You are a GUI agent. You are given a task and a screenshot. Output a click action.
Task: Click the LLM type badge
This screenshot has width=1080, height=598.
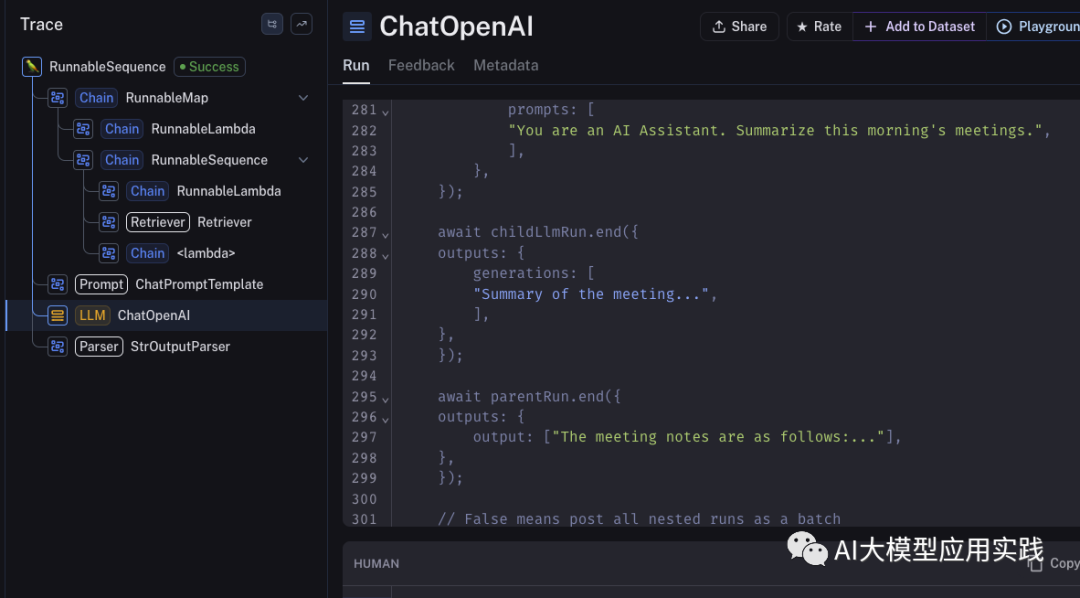(92, 315)
